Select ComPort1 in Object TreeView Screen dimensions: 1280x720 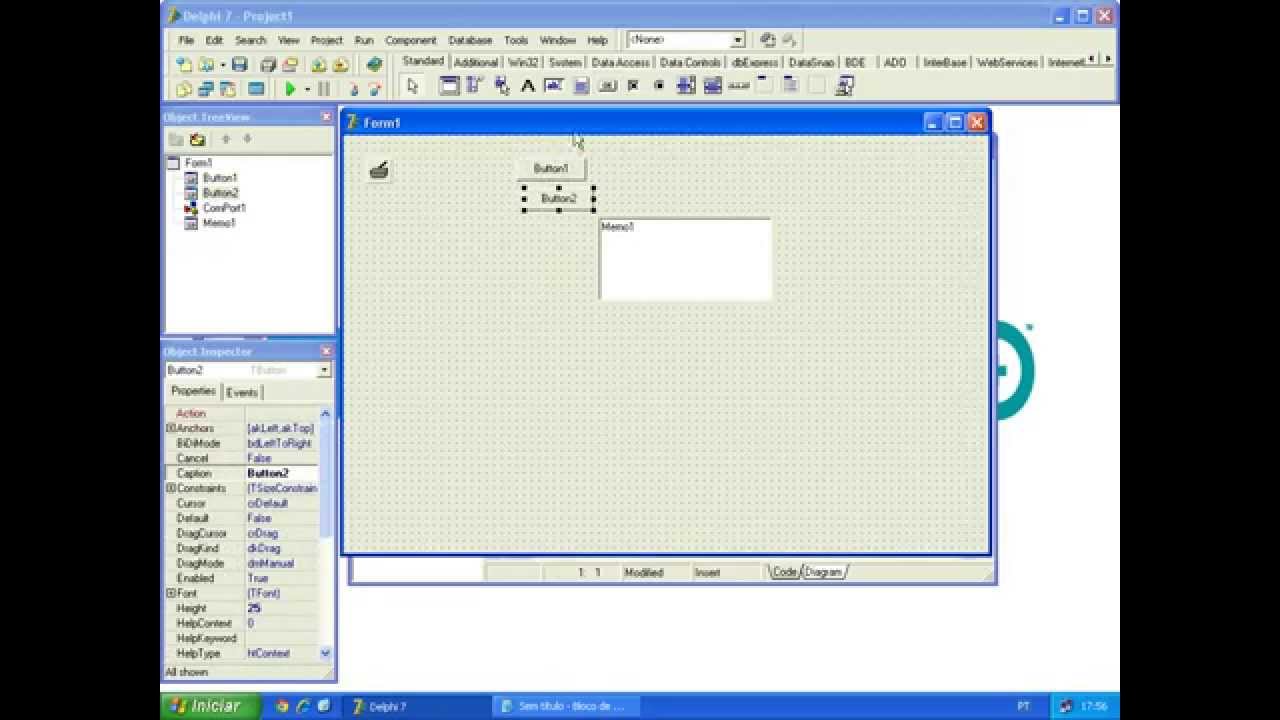point(224,208)
